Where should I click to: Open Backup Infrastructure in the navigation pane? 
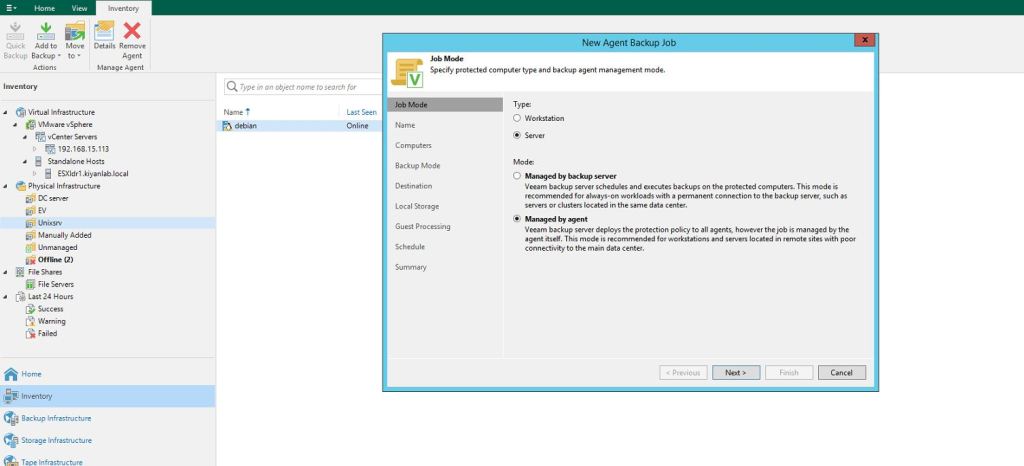click(x=56, y=418)
